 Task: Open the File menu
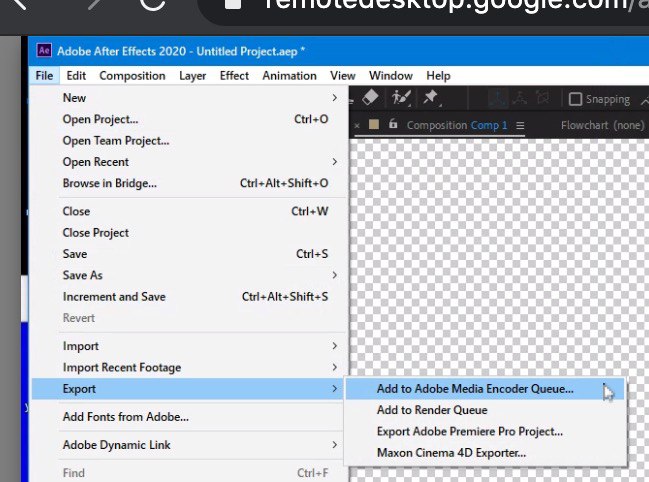click(44, 76)
